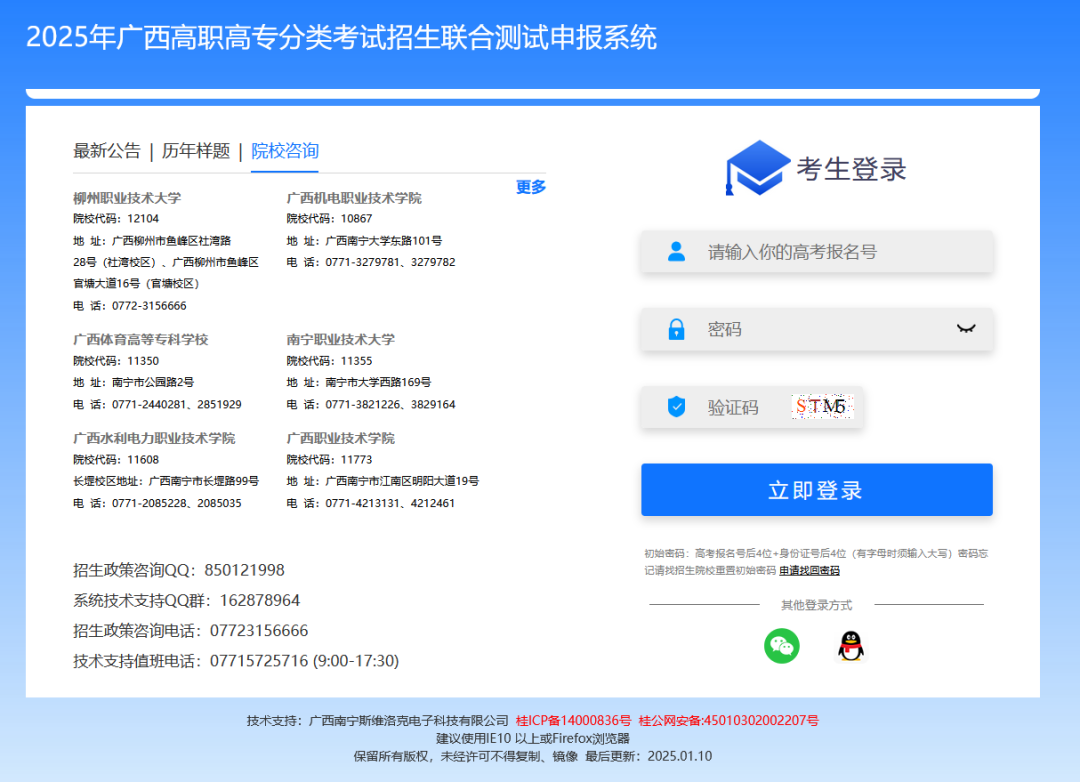Click the WeChat login icon
The image size is (1080, 782).
(x=782, y=646)
